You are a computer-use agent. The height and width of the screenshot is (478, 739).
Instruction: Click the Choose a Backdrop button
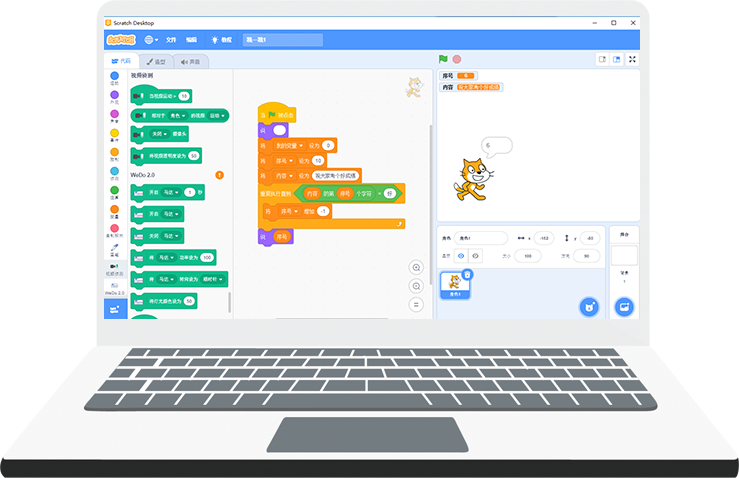624,307
